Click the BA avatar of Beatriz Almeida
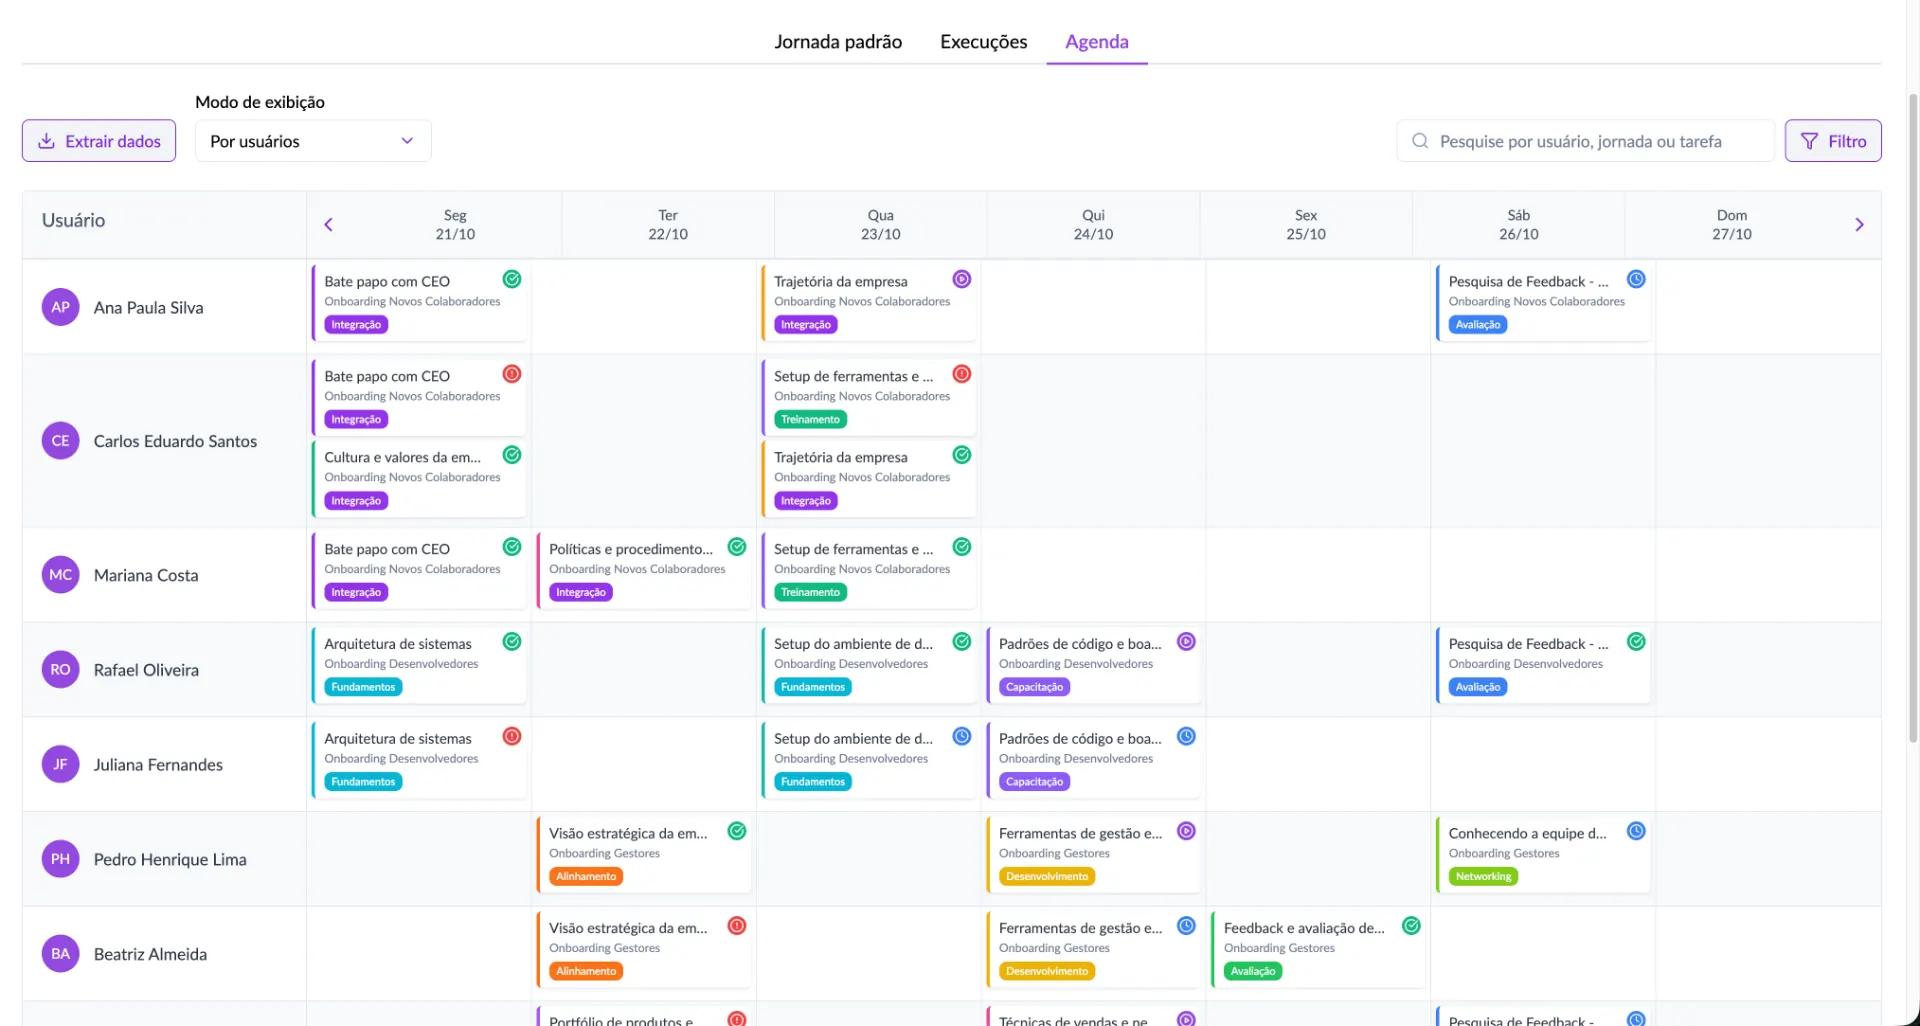Viewport: 1920px width, 1026px height. [60, 954]
